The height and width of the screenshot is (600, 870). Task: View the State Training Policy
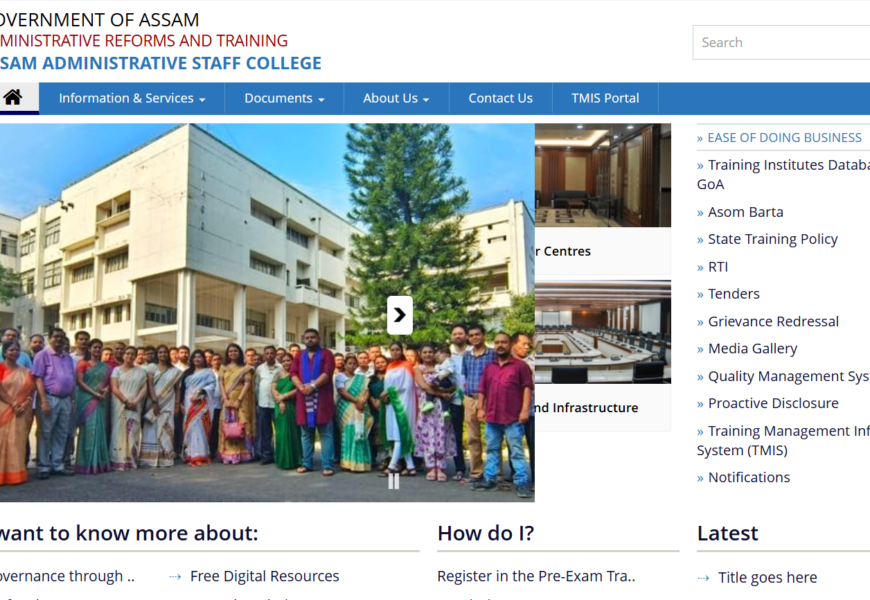[x=772, y=239]
